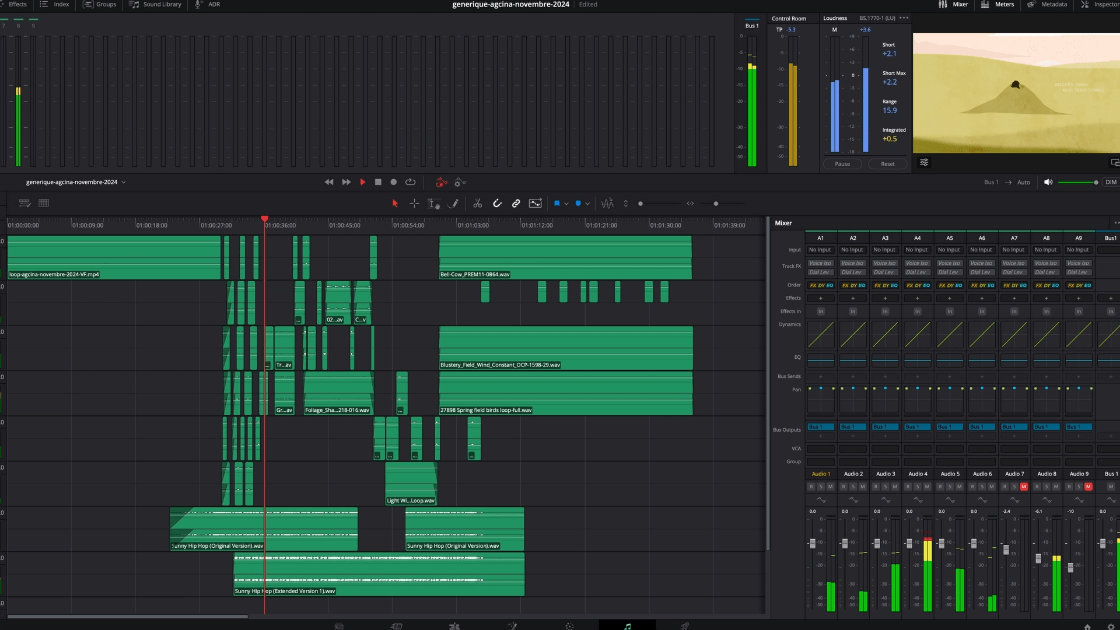Viewport: 1120px width, 630px height.
Task: Select the crosshair range selection tool
Action: click(x=414, y=204)
